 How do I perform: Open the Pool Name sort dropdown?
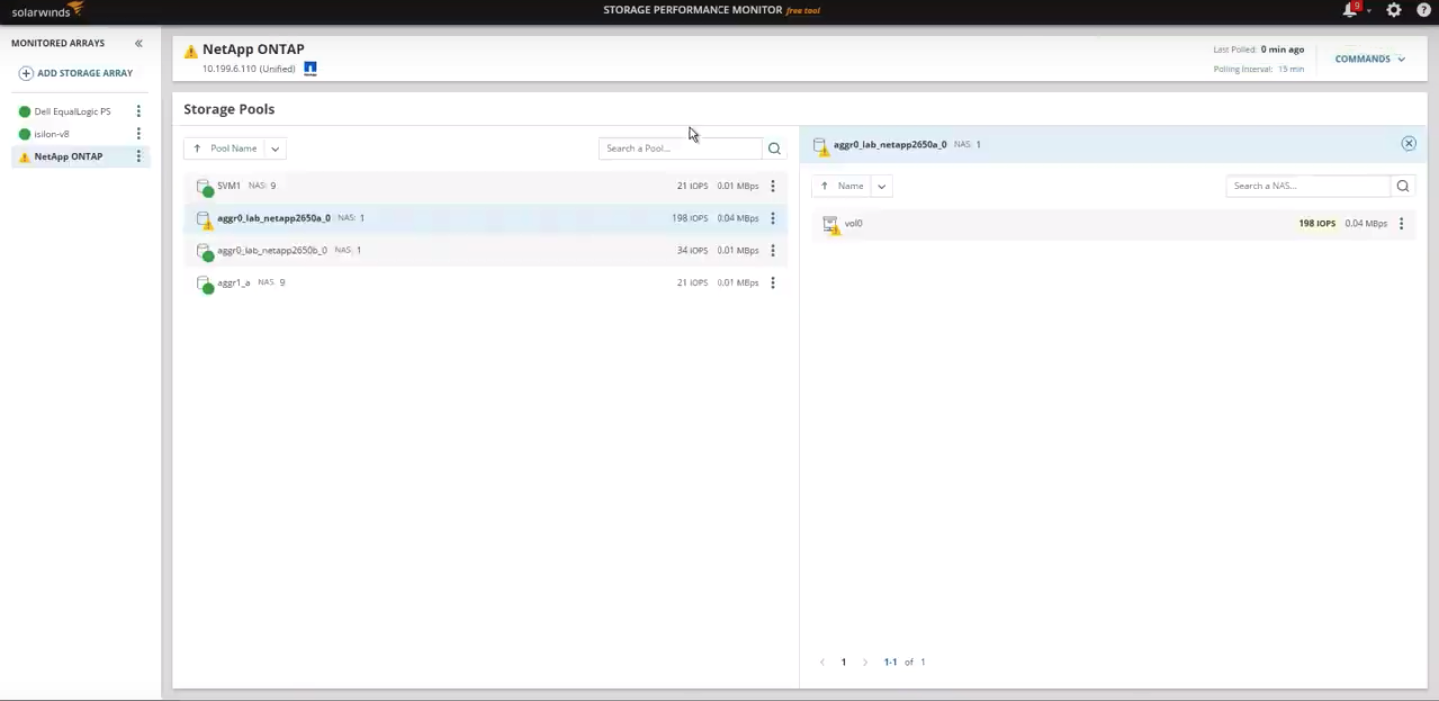(276, 147)
